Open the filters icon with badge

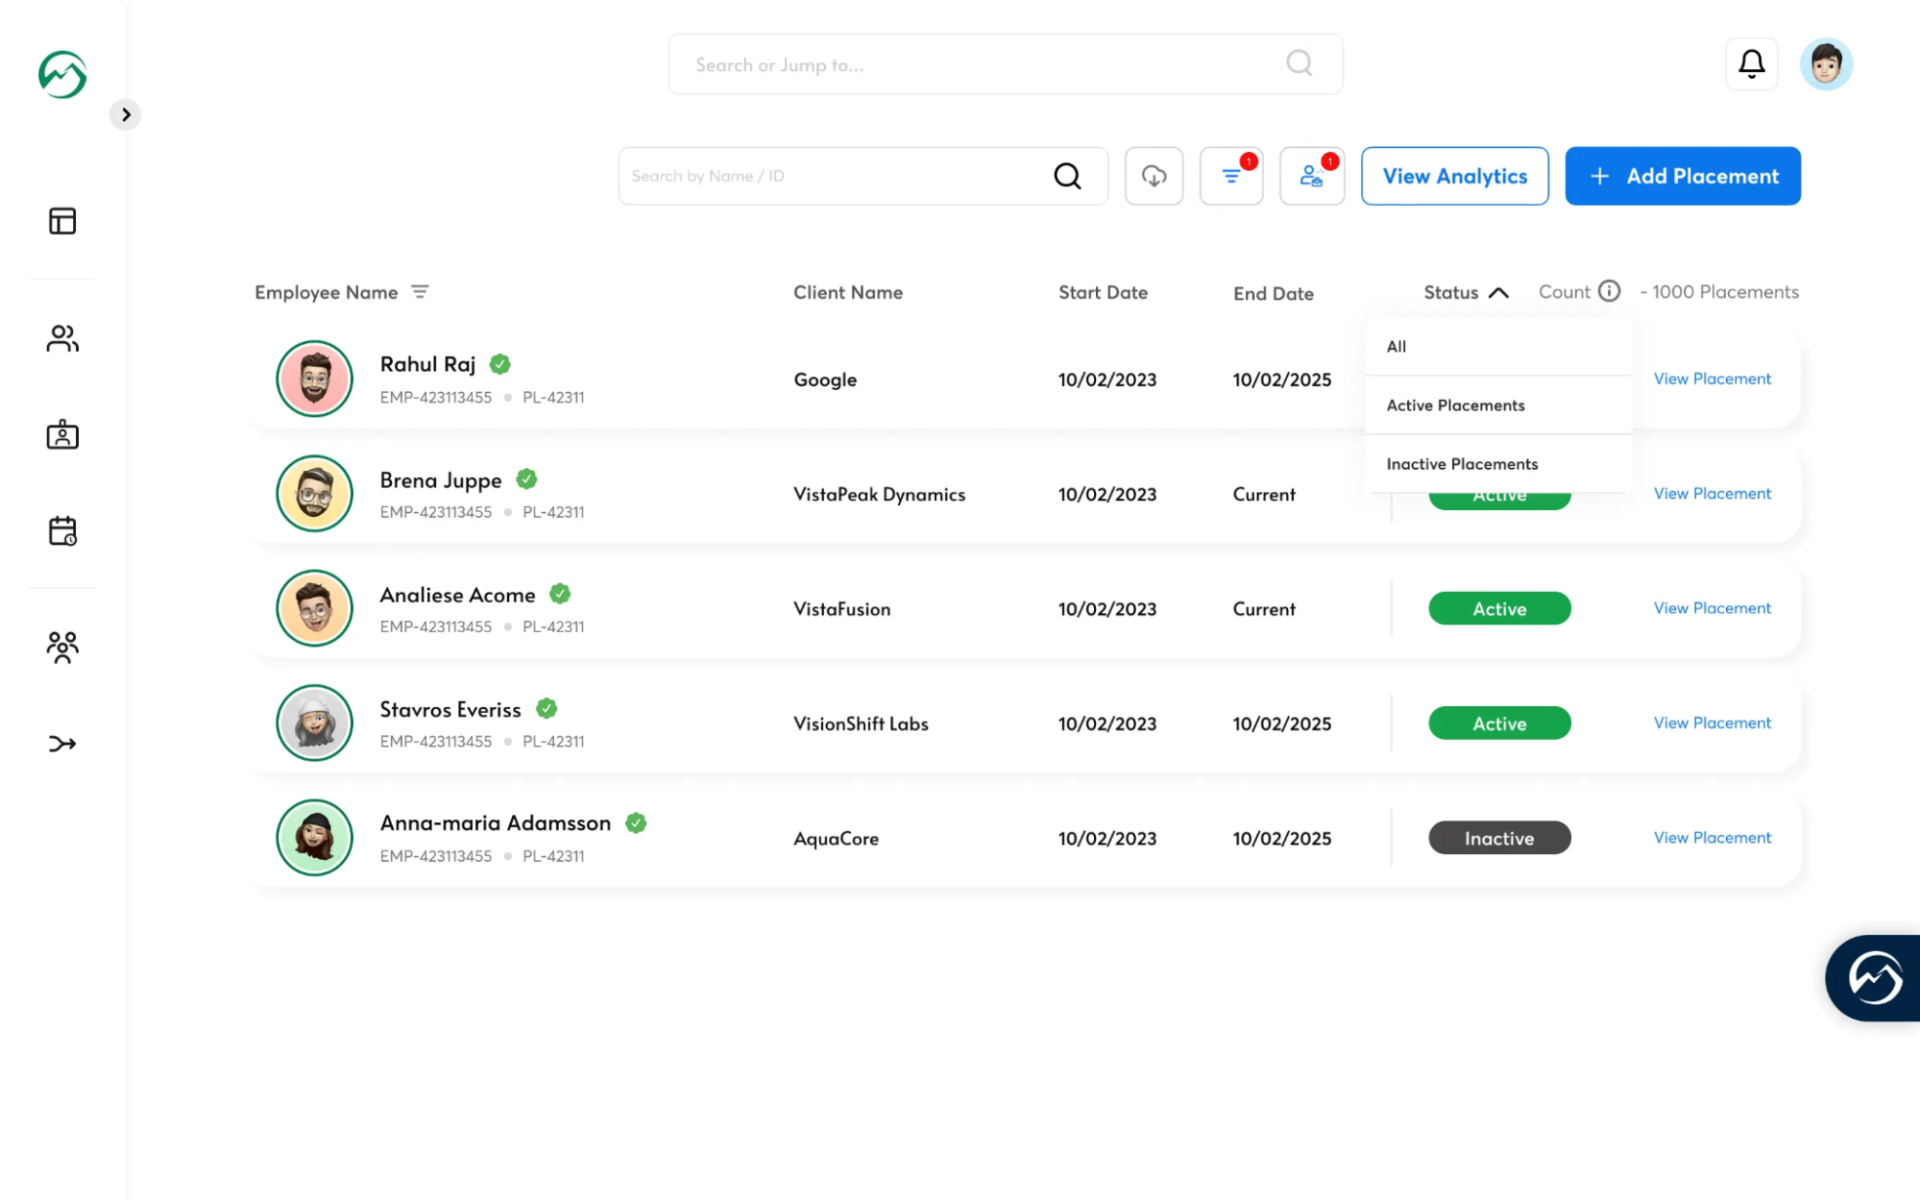point(1231,175)
